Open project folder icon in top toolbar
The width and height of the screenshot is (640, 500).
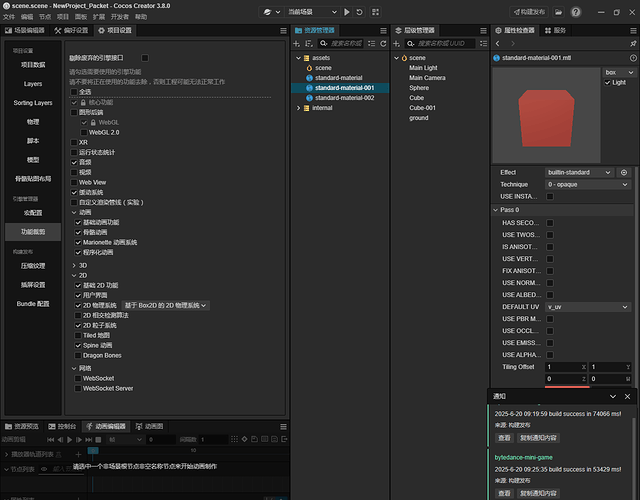click(558, 12)
